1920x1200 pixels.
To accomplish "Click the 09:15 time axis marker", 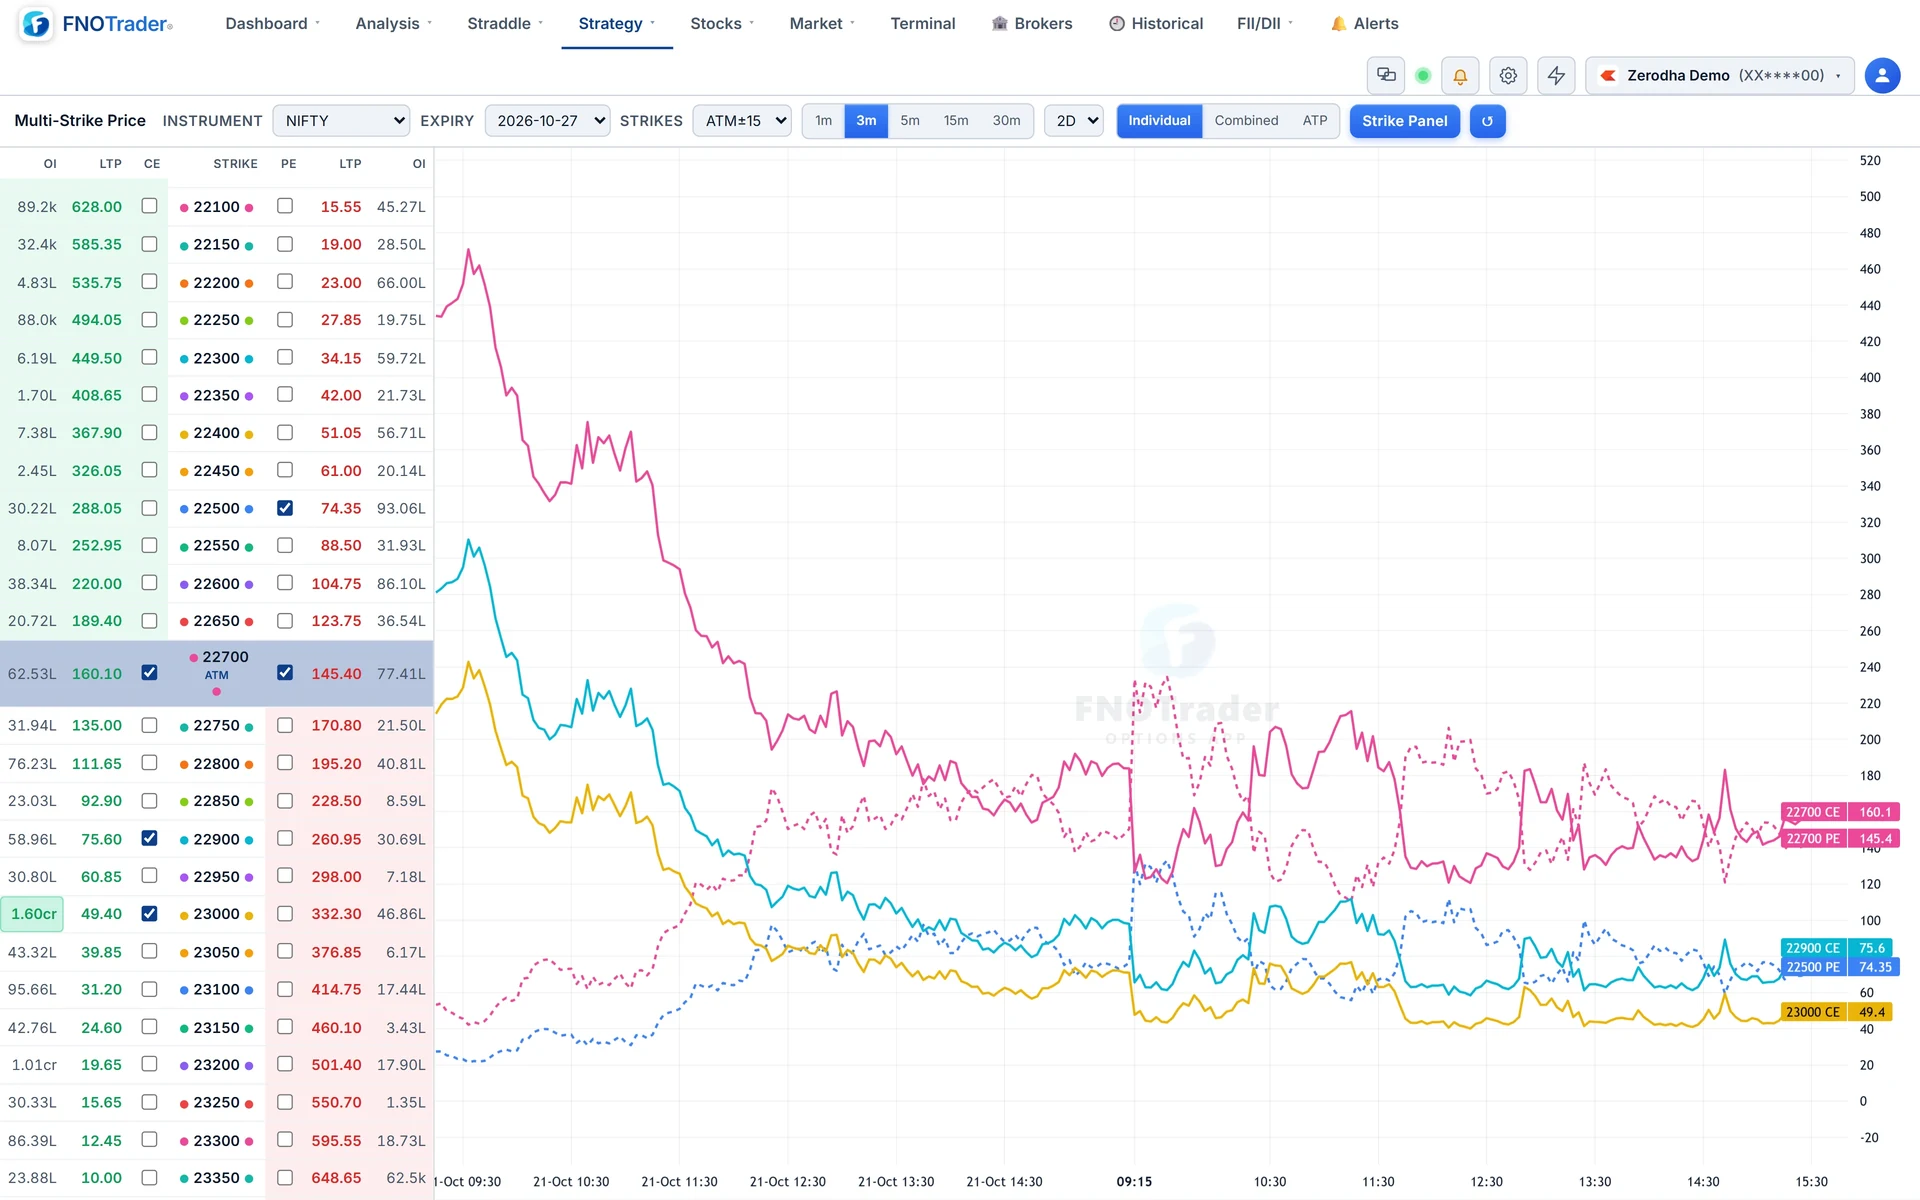I will pyautogui.click(x=1134, y=1182).
